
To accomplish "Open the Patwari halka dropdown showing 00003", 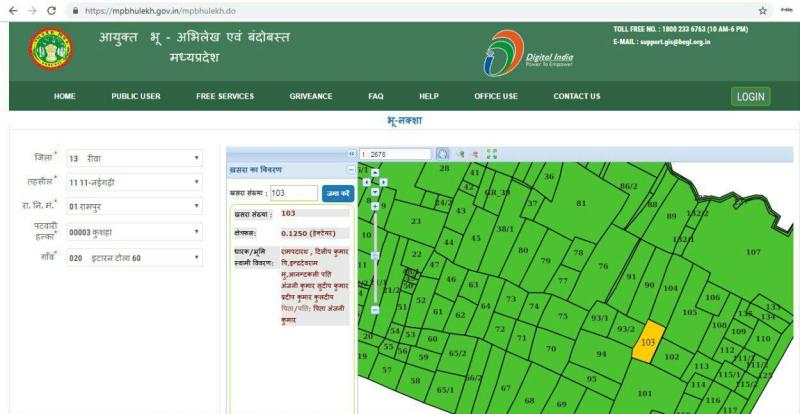I will (134, 232).
